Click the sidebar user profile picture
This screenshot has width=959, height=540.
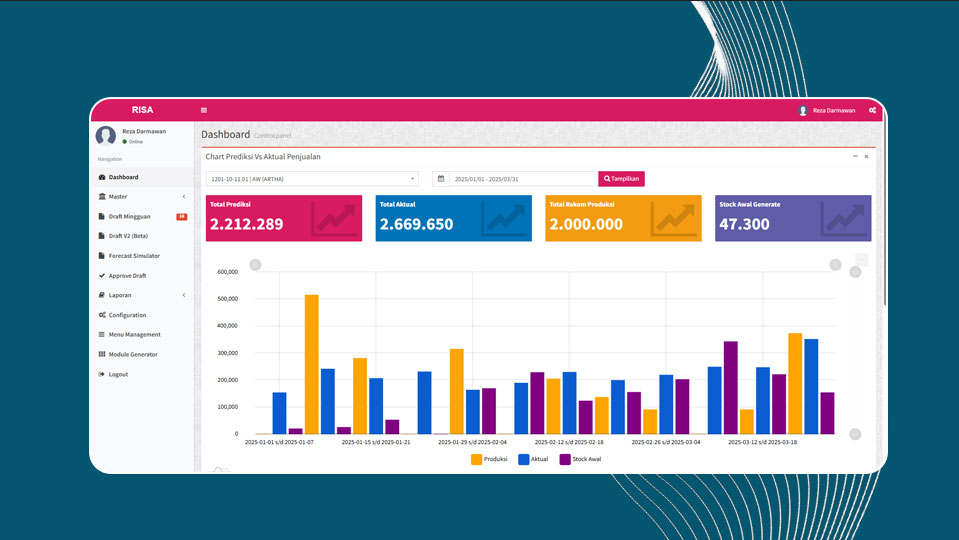point(106,135)
